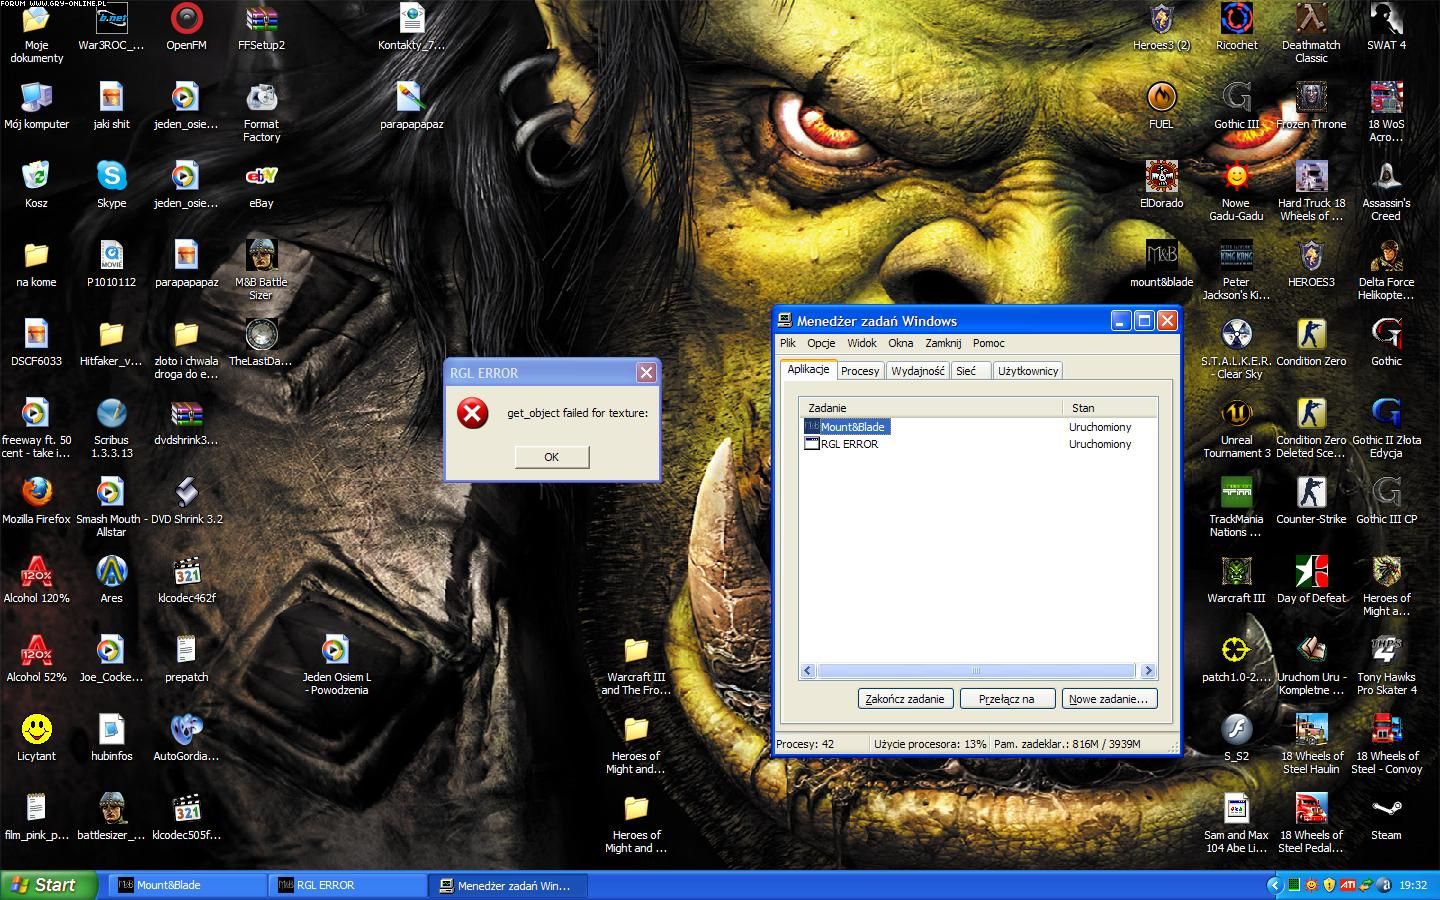Open the FUEL game shortcut
1440x900 pixels.
point(1161,106)
